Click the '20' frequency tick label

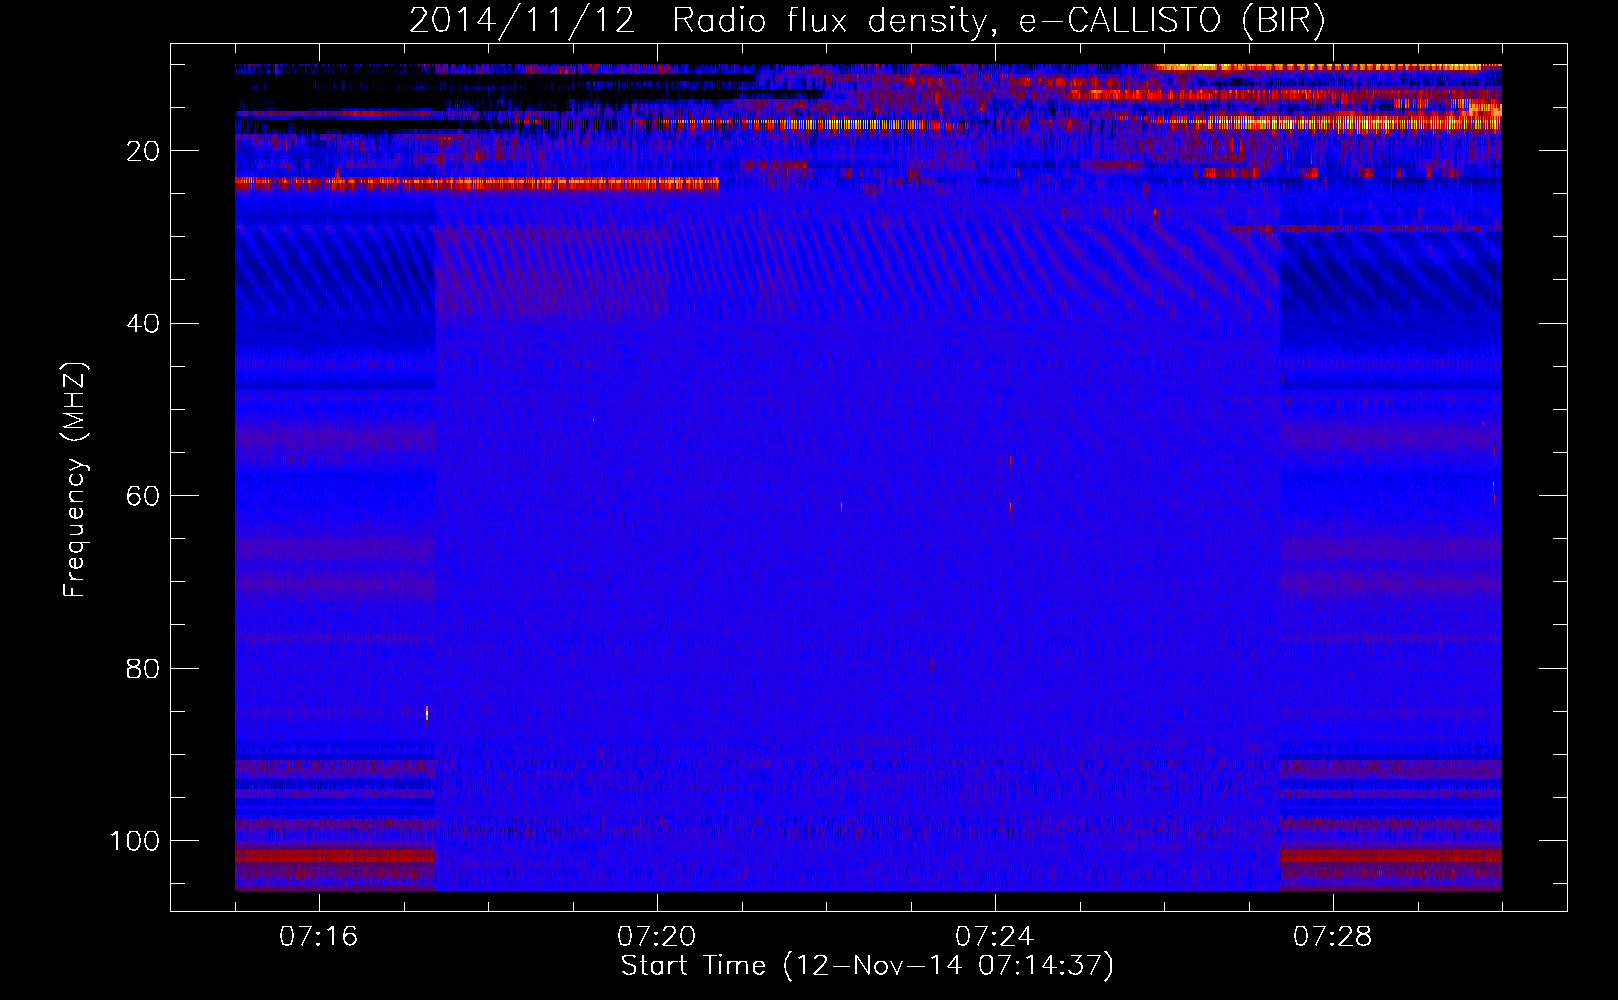tap(144, 152)
